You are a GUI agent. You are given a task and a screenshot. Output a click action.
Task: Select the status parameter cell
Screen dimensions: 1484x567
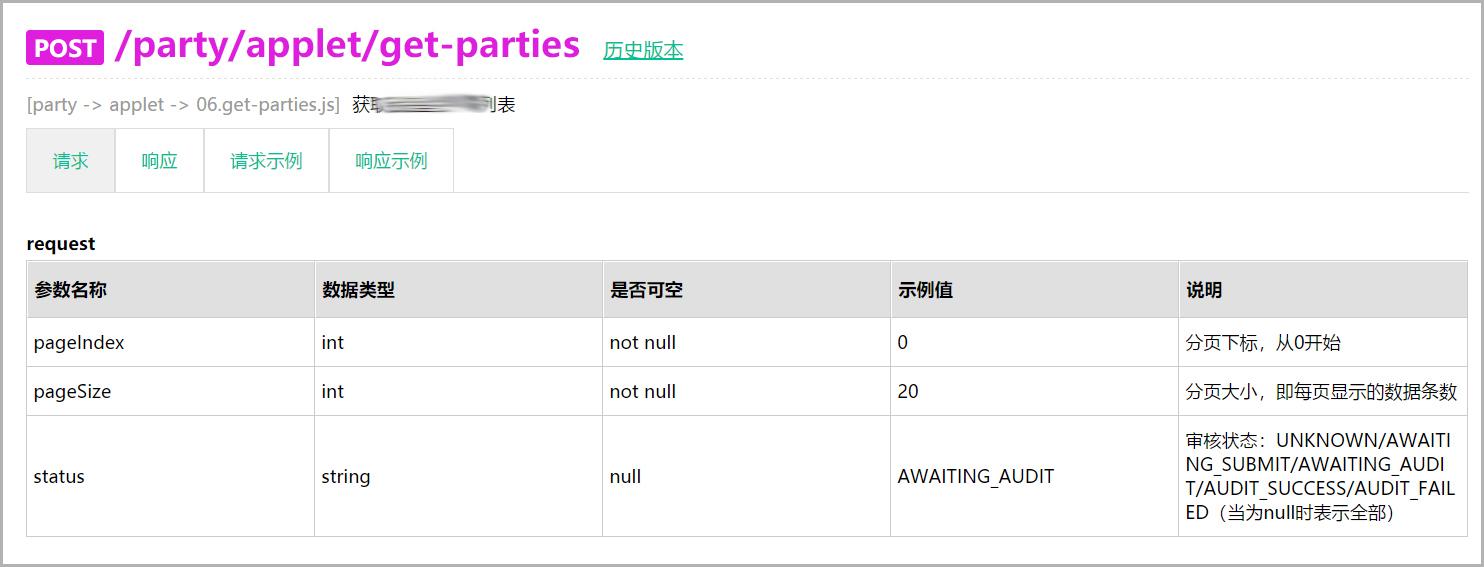[x=59, y=477]
